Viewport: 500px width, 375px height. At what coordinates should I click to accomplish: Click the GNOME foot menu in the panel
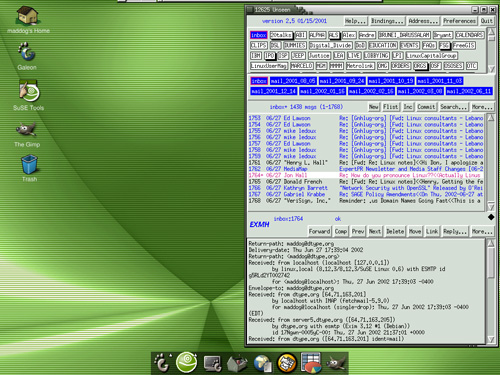(x=162, y=363)
